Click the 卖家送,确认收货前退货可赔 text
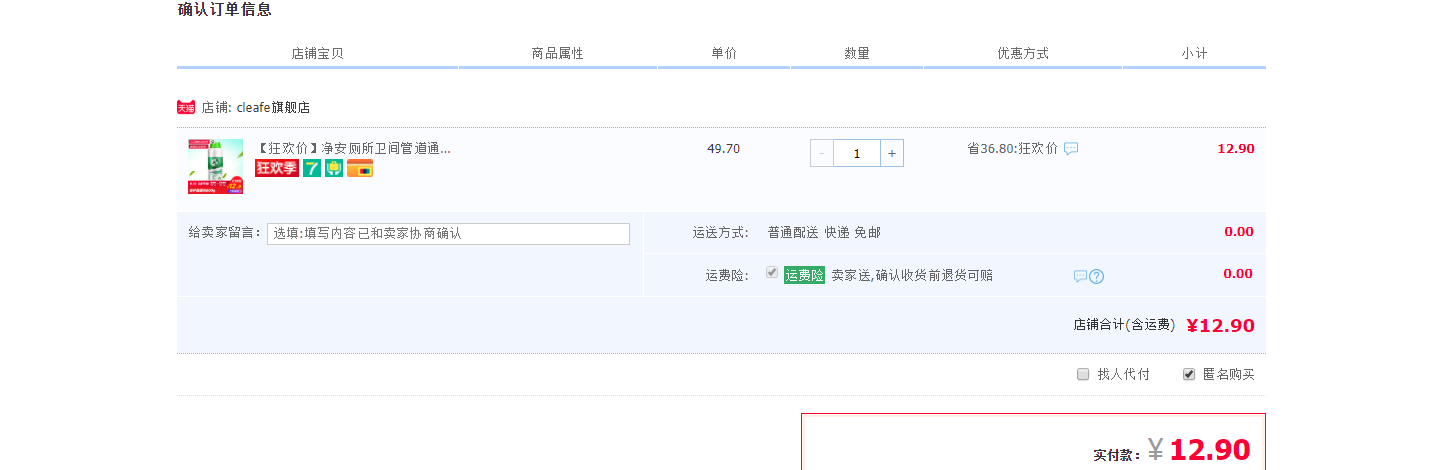 click(912, 275)
